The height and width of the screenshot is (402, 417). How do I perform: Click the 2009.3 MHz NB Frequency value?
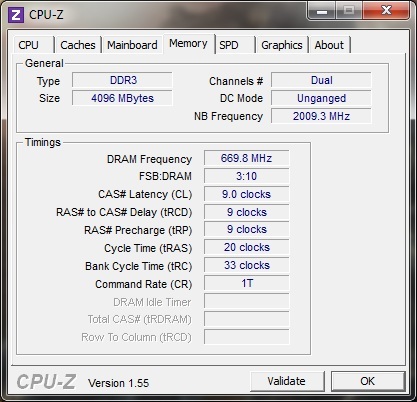321,116
